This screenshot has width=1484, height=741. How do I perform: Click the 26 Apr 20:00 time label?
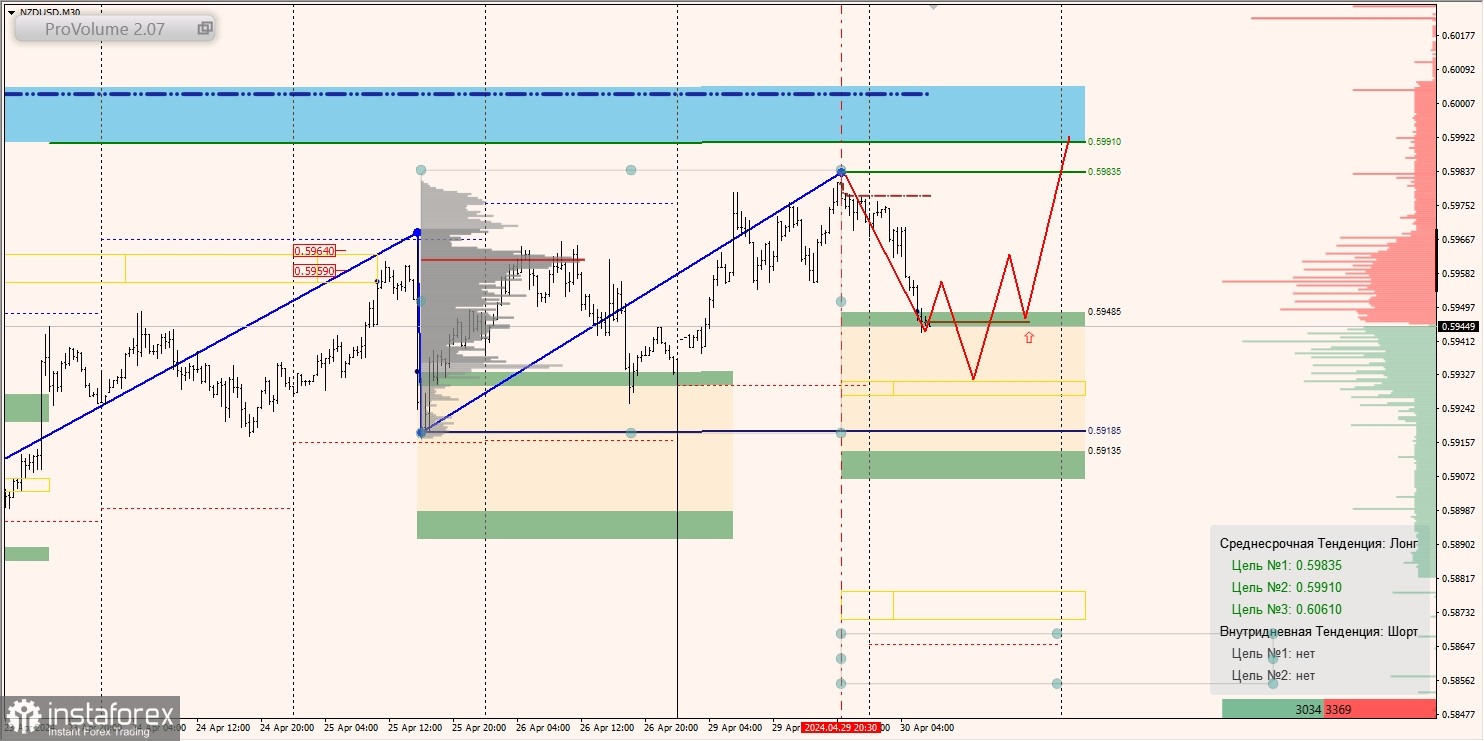click(x=671, y=728)
